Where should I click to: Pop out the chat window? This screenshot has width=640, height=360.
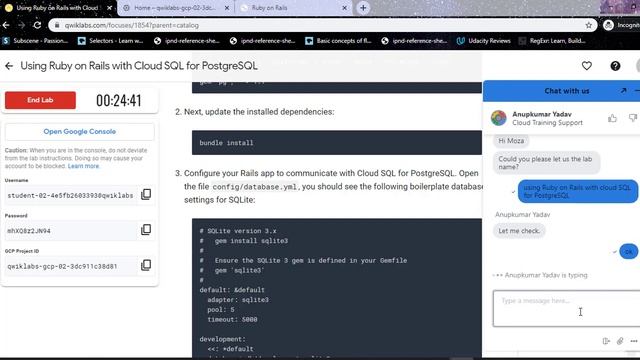click(x=623, y=91)
